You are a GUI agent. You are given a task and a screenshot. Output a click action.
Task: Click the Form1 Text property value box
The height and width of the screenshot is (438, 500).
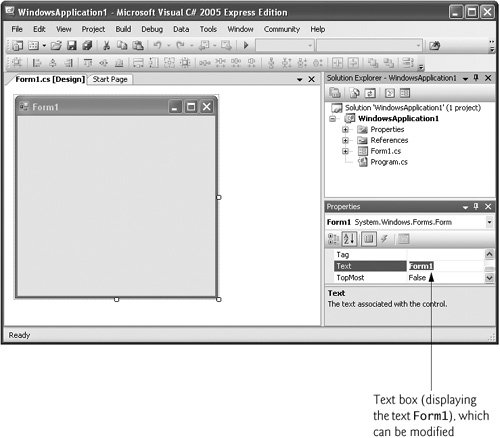(x=446, y=266)
